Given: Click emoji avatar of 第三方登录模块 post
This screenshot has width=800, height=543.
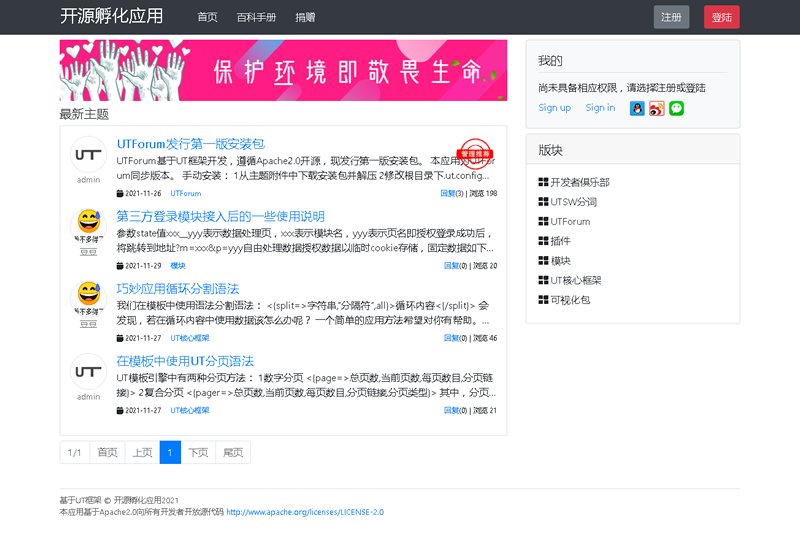Looking at the screenshot, I should pyautogui.click(x=88, y=227).
